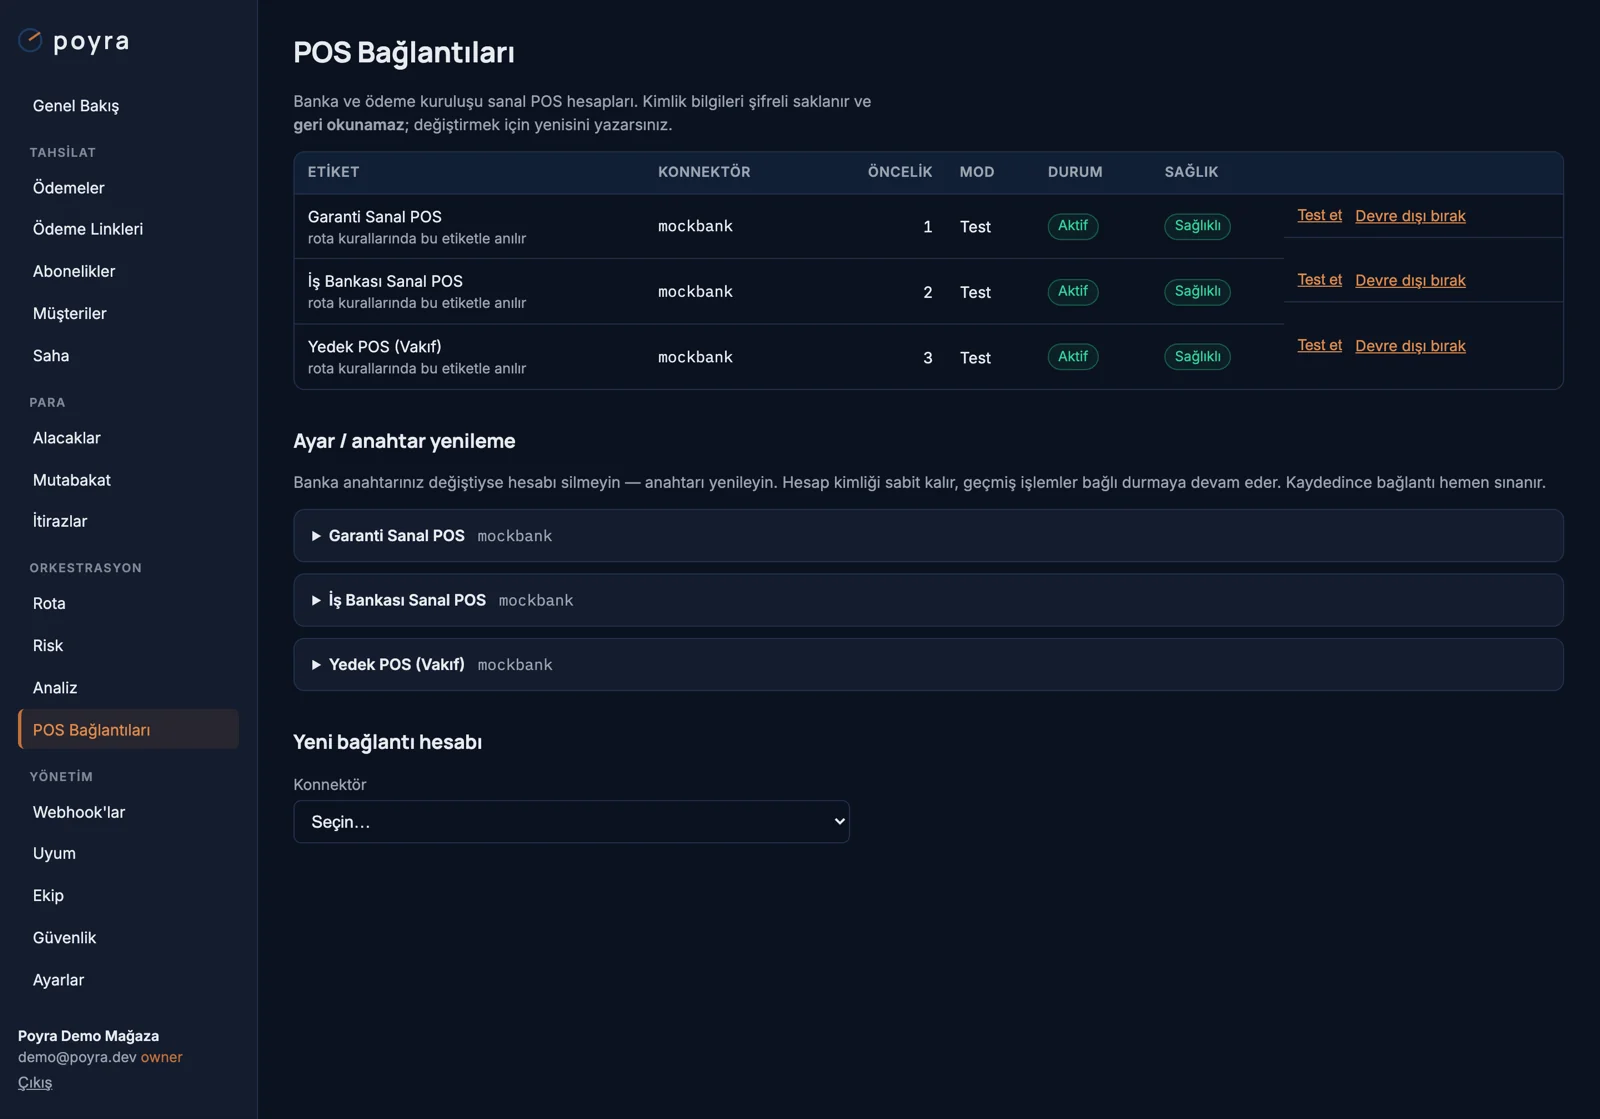Click Test et for İş Bankası Sanal POS
Image resolution: width=1600 pixels, height=1119 pixels.
tap(1319, 280)
